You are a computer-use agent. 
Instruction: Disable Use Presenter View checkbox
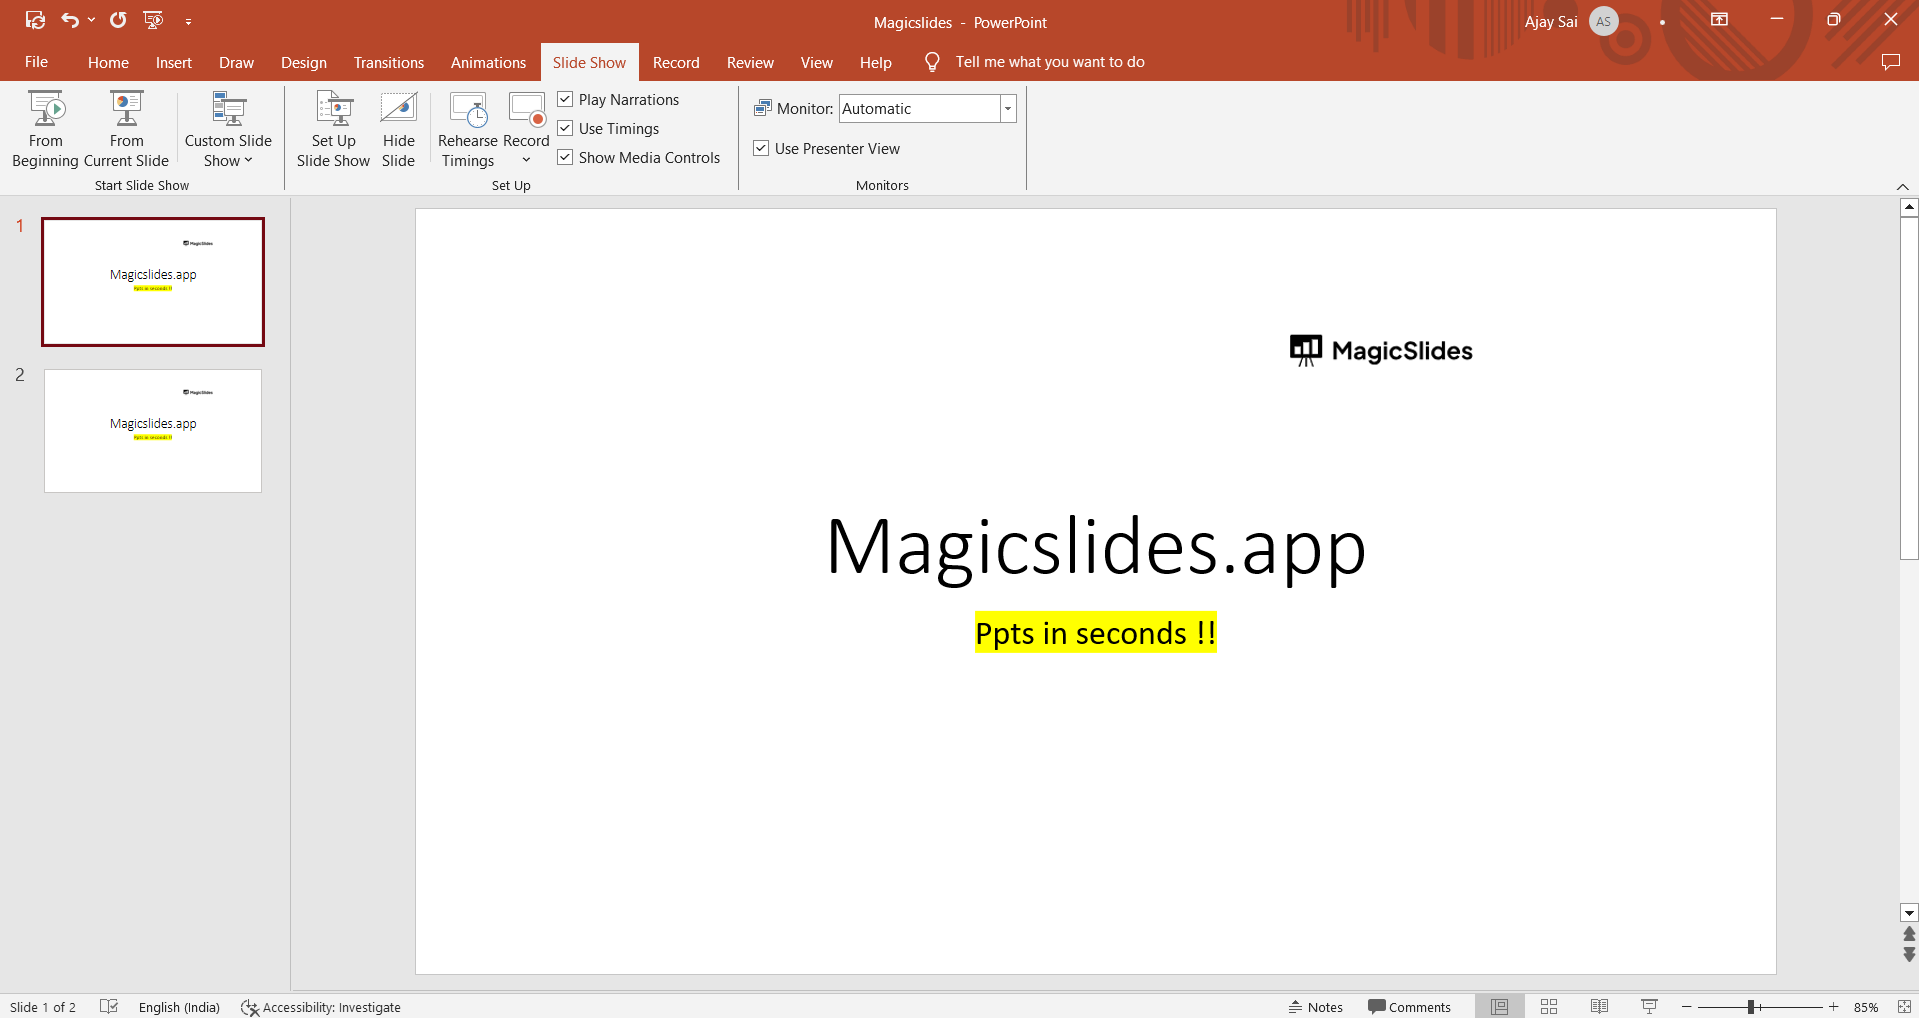click(762, 148)
